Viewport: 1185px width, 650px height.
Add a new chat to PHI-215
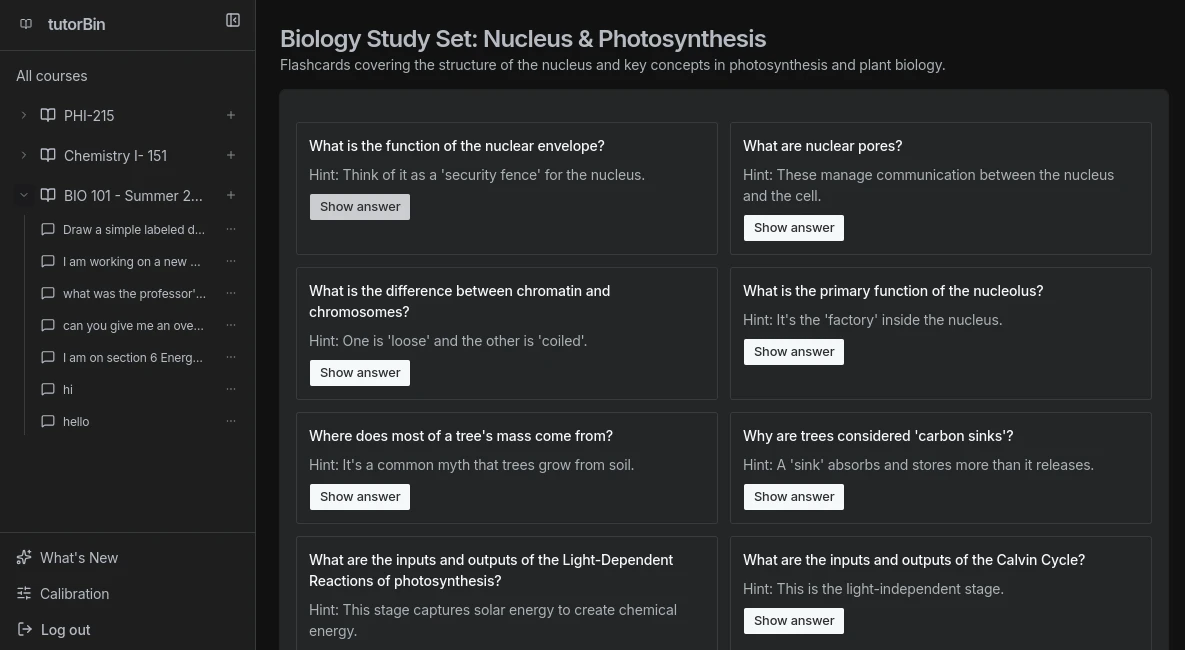231,115
